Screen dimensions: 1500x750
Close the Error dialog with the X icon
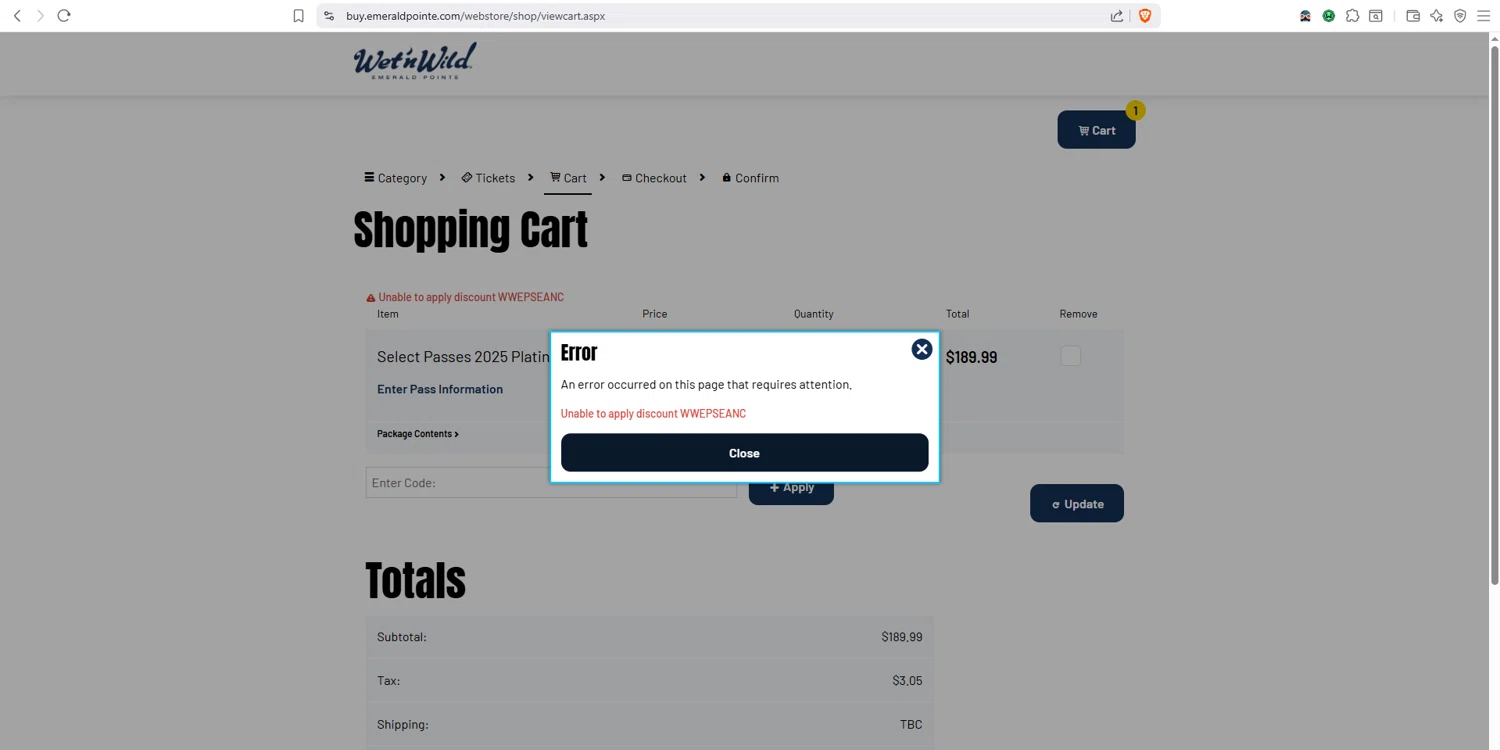point(921,349)
